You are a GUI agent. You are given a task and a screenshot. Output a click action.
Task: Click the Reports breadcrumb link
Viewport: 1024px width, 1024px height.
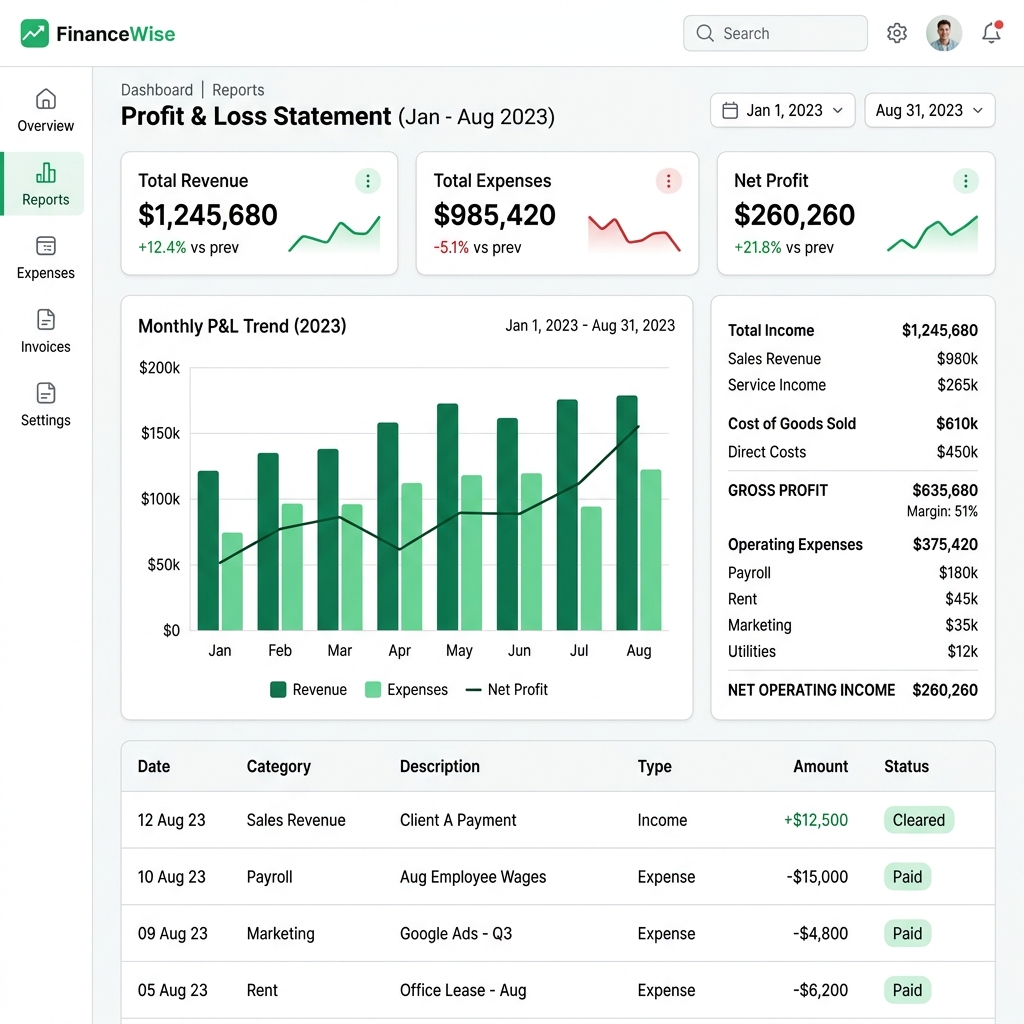pos(238,89)
